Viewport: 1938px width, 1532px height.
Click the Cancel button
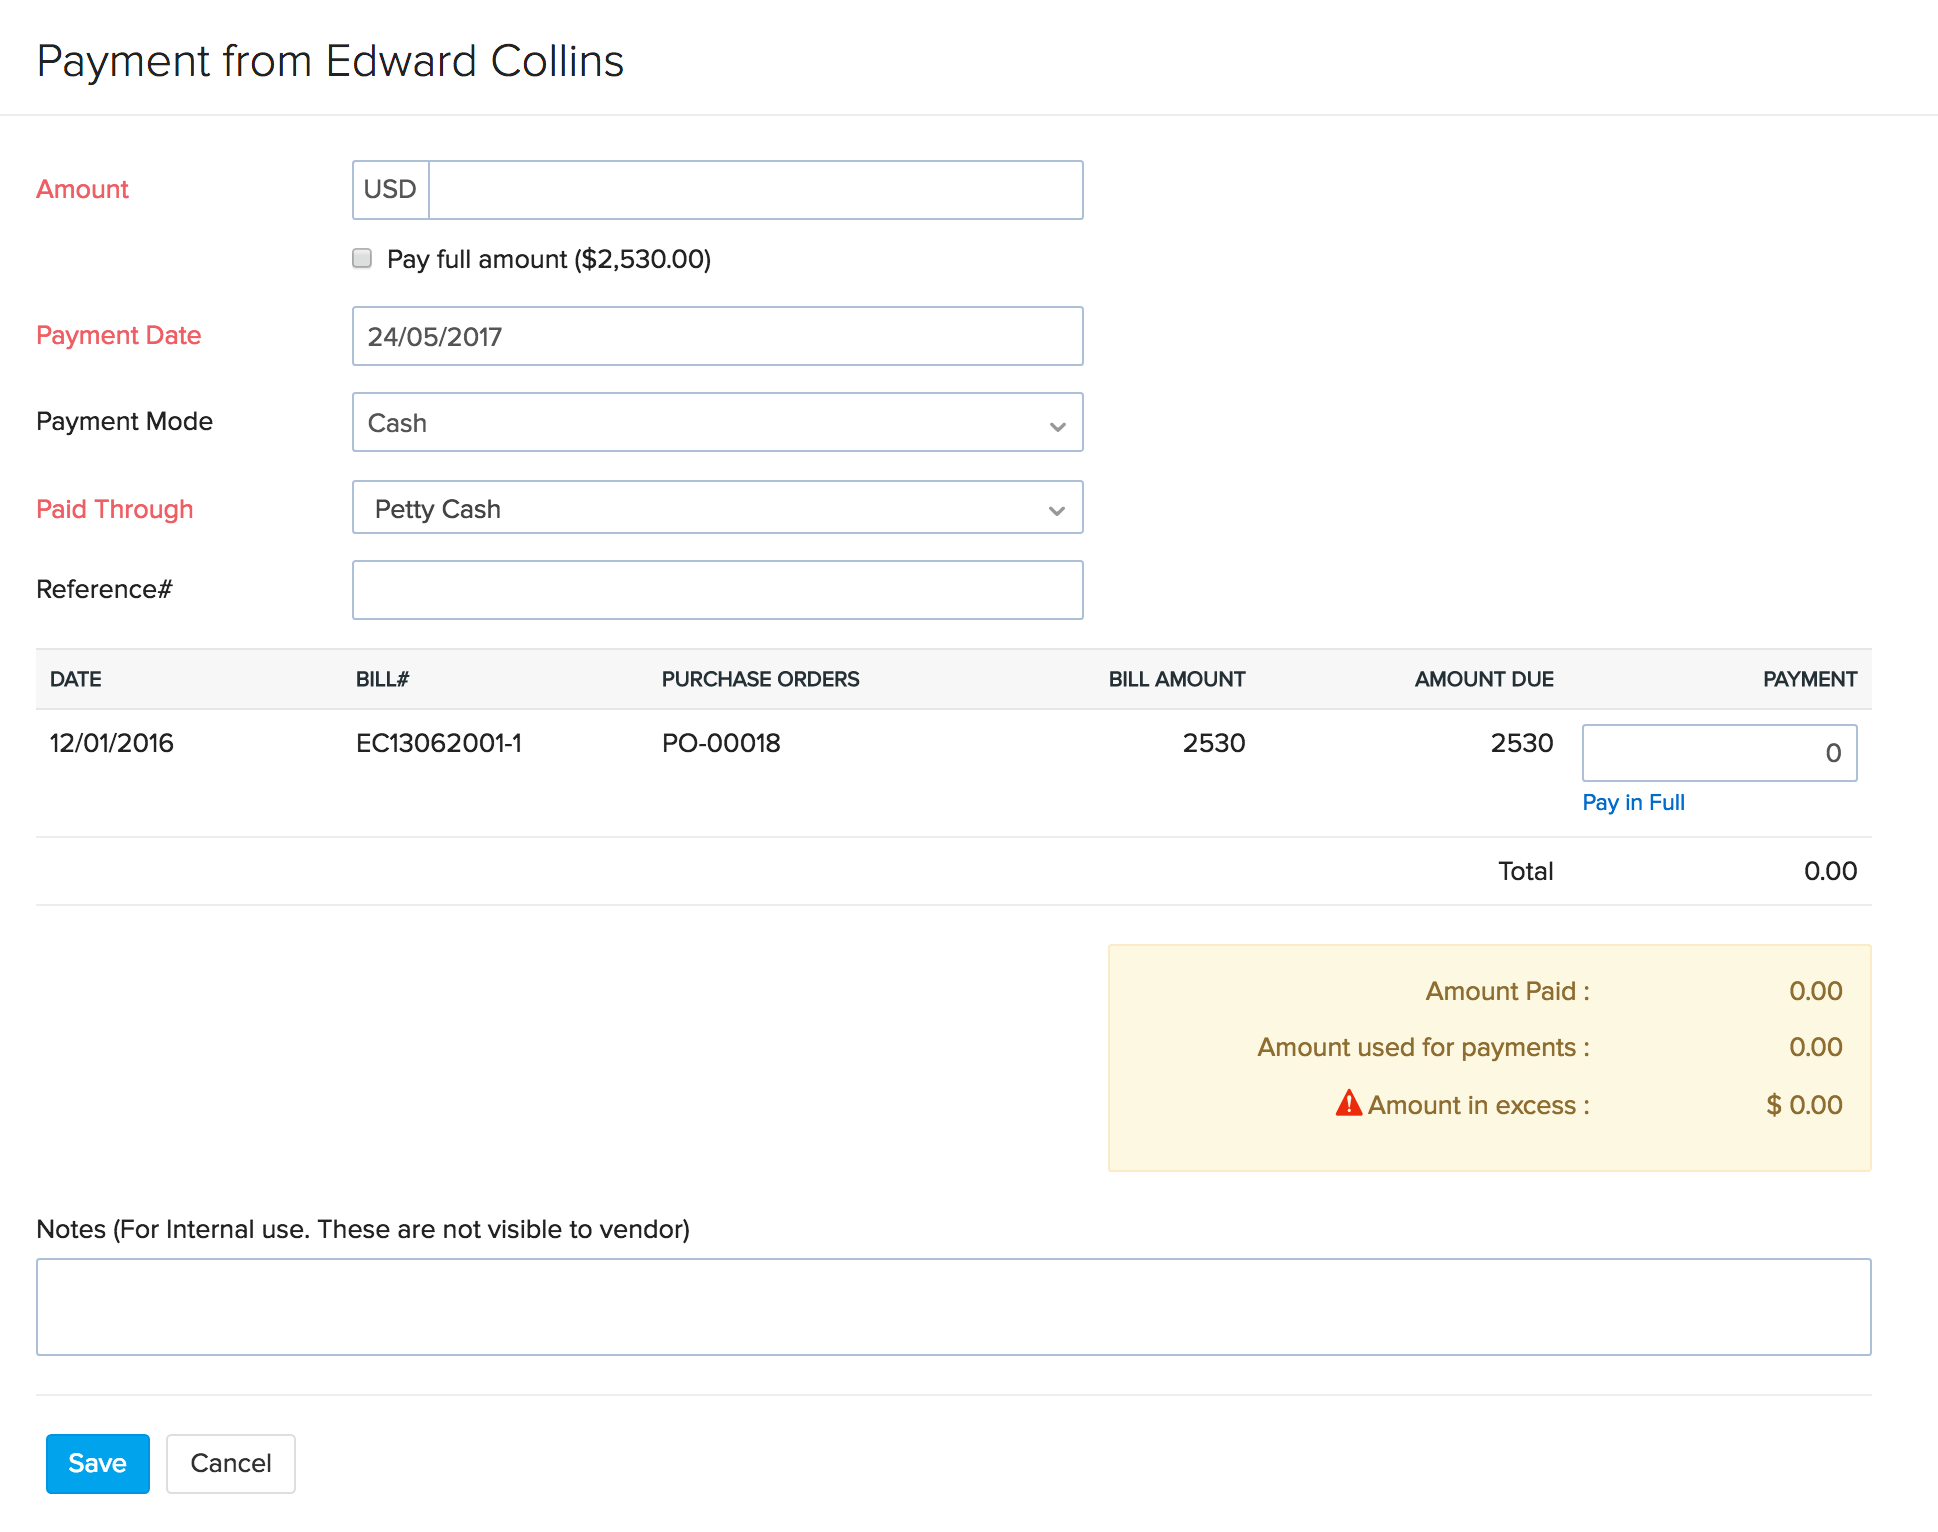coord(230,1463)
